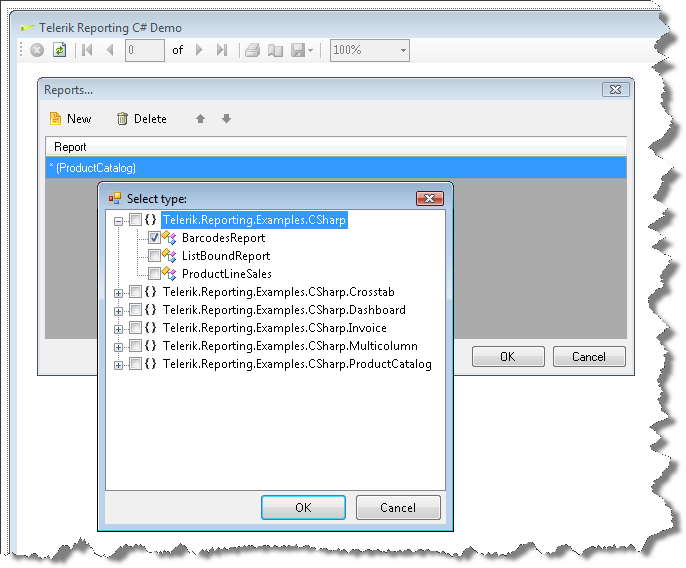The image size is (686, 568).
Task: Click the ListBoundReport class icon
Action: coord(169,256)
